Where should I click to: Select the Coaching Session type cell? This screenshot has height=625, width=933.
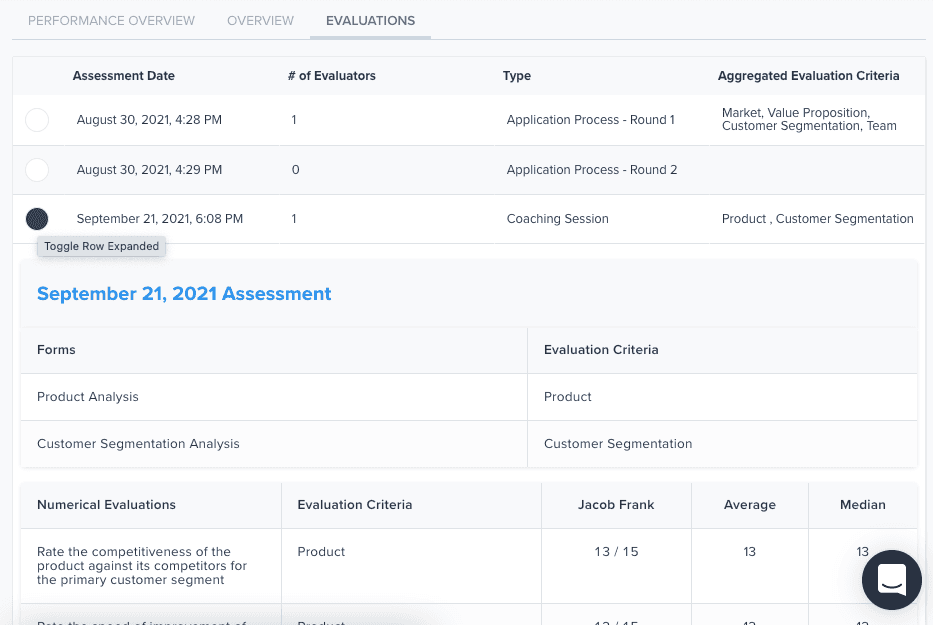tap(557, 219)
